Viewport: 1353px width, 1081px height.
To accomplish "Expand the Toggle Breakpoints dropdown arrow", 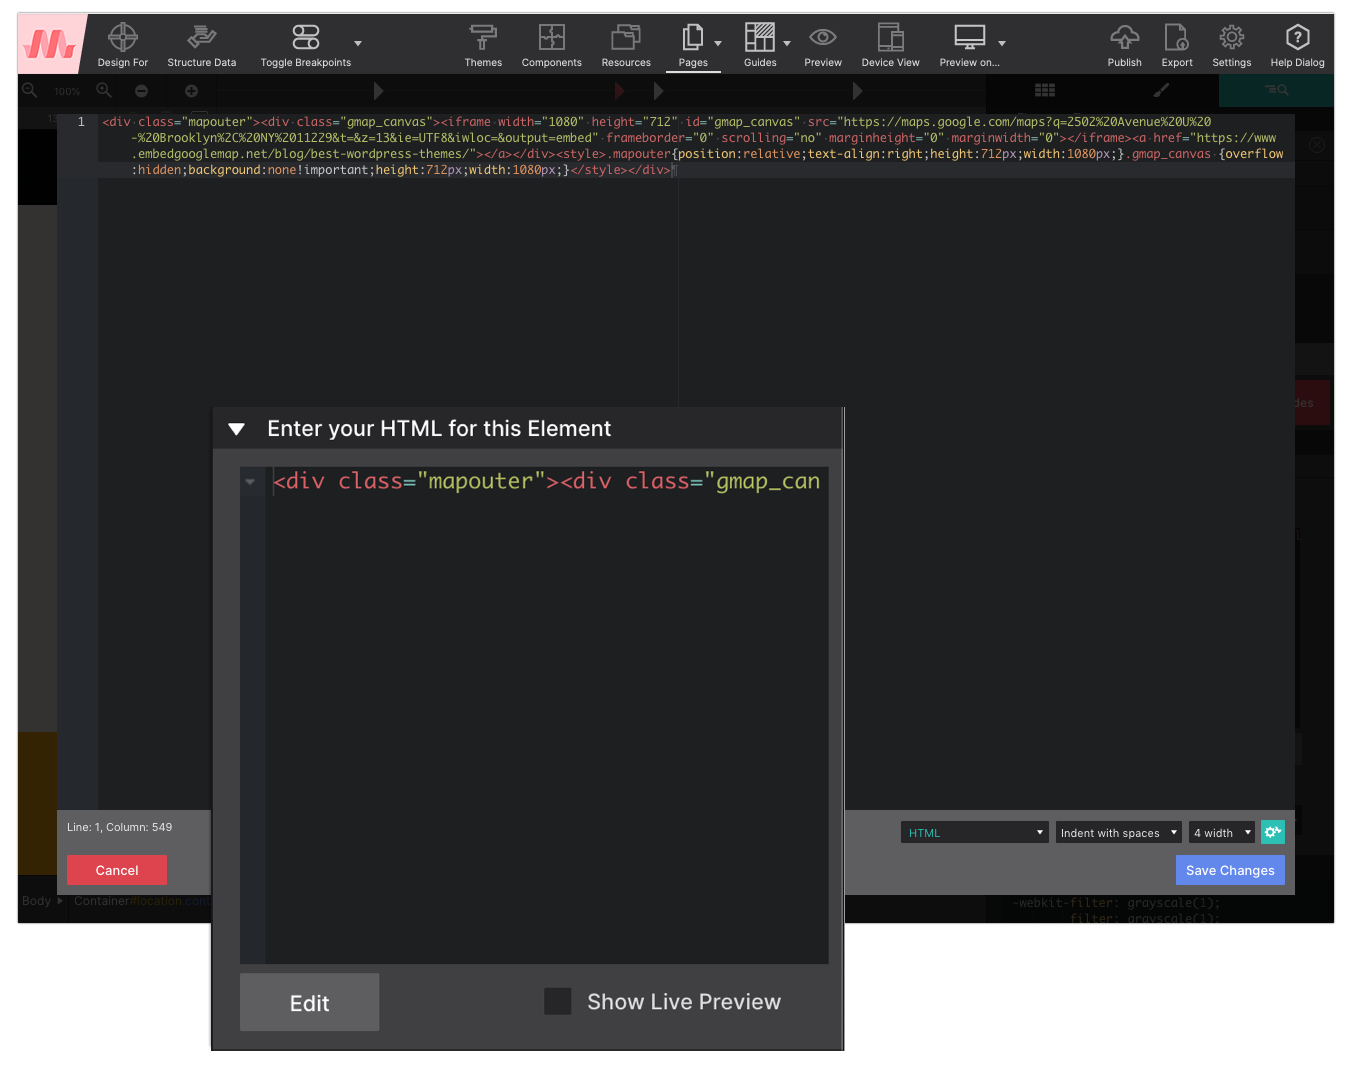I will tap(358, 43).
